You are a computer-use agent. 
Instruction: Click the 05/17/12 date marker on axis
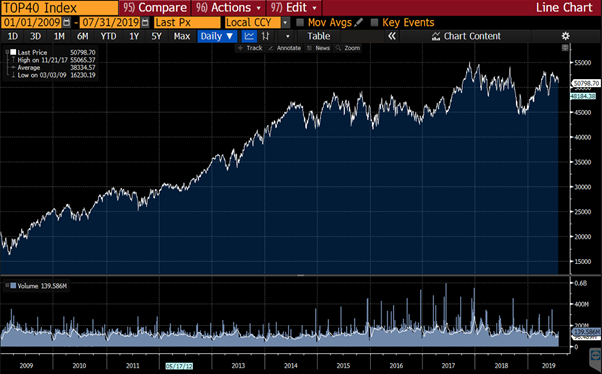[179, 366]
